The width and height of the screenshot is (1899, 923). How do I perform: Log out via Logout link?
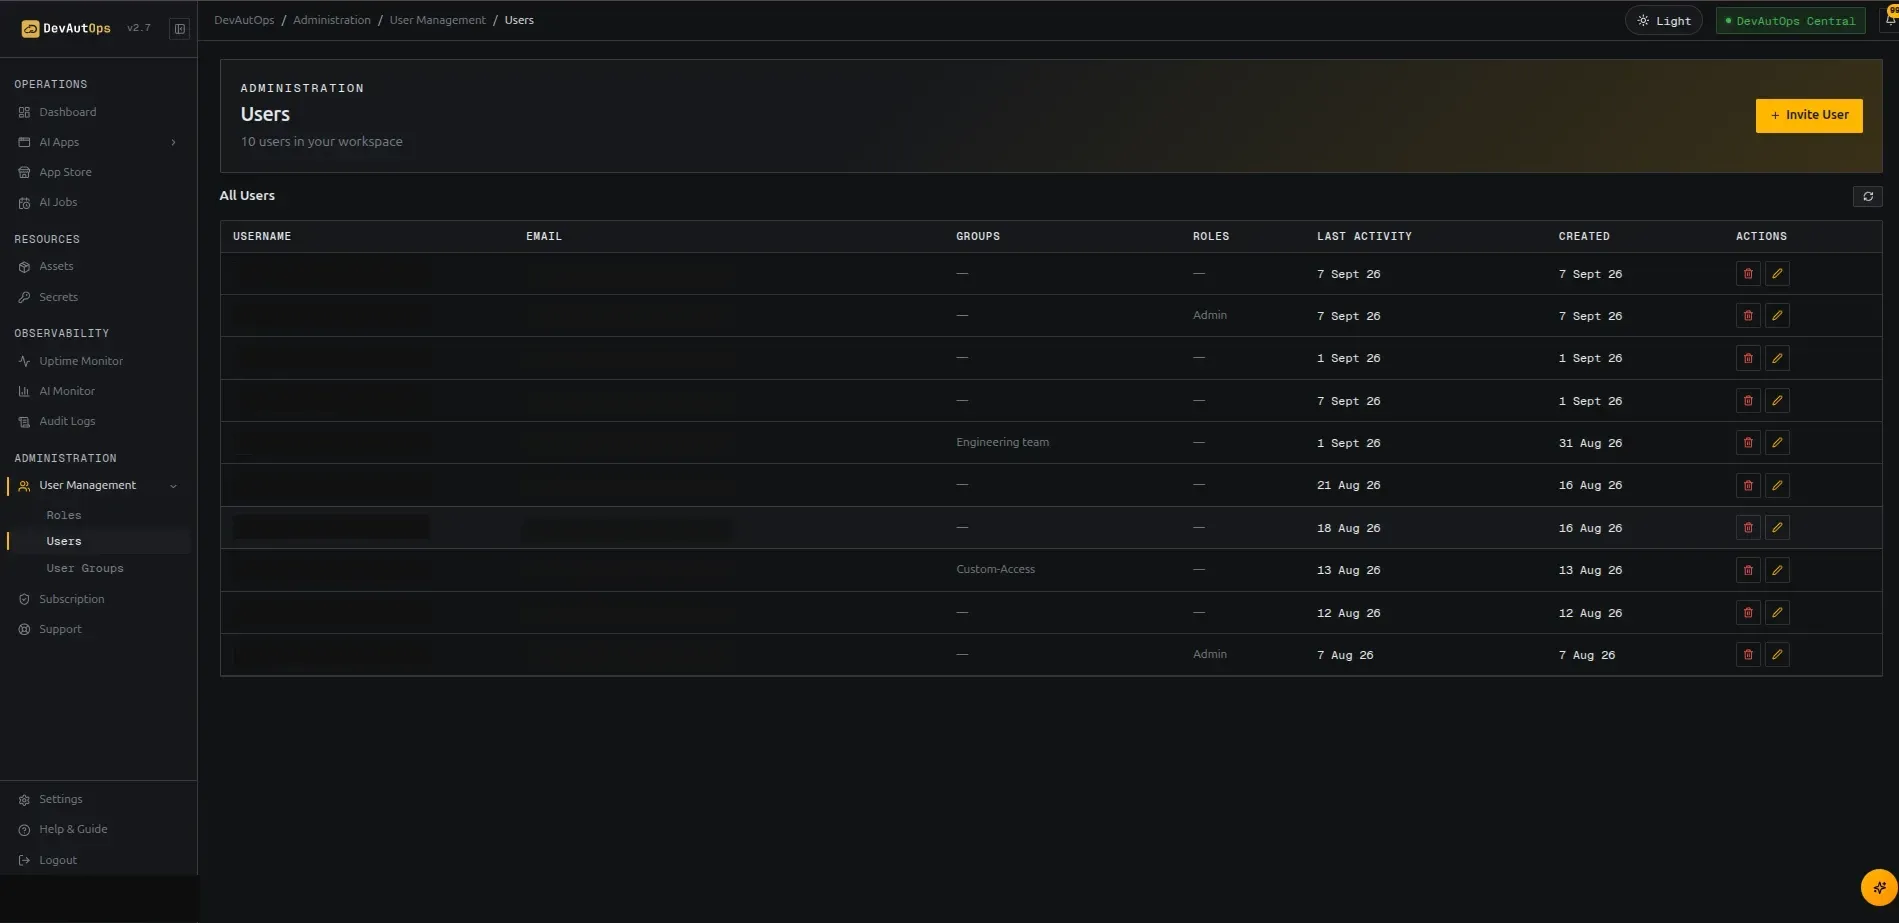coord(58,861)
